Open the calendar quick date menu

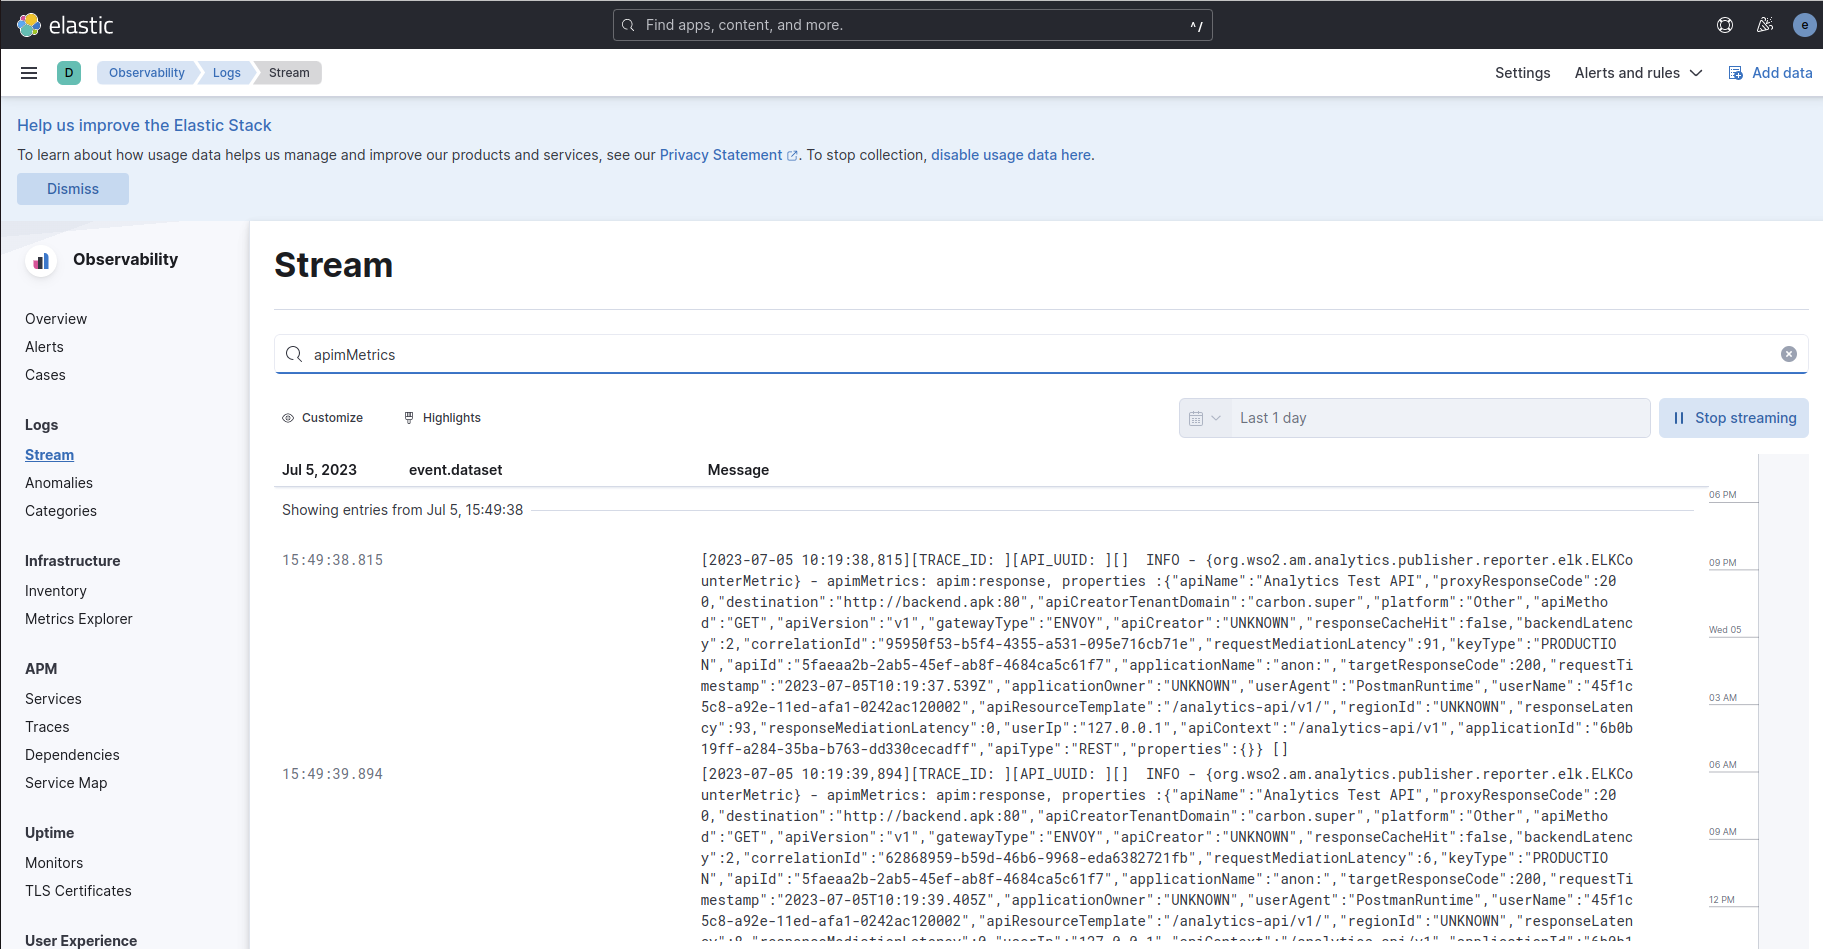tap(1204, 418)
